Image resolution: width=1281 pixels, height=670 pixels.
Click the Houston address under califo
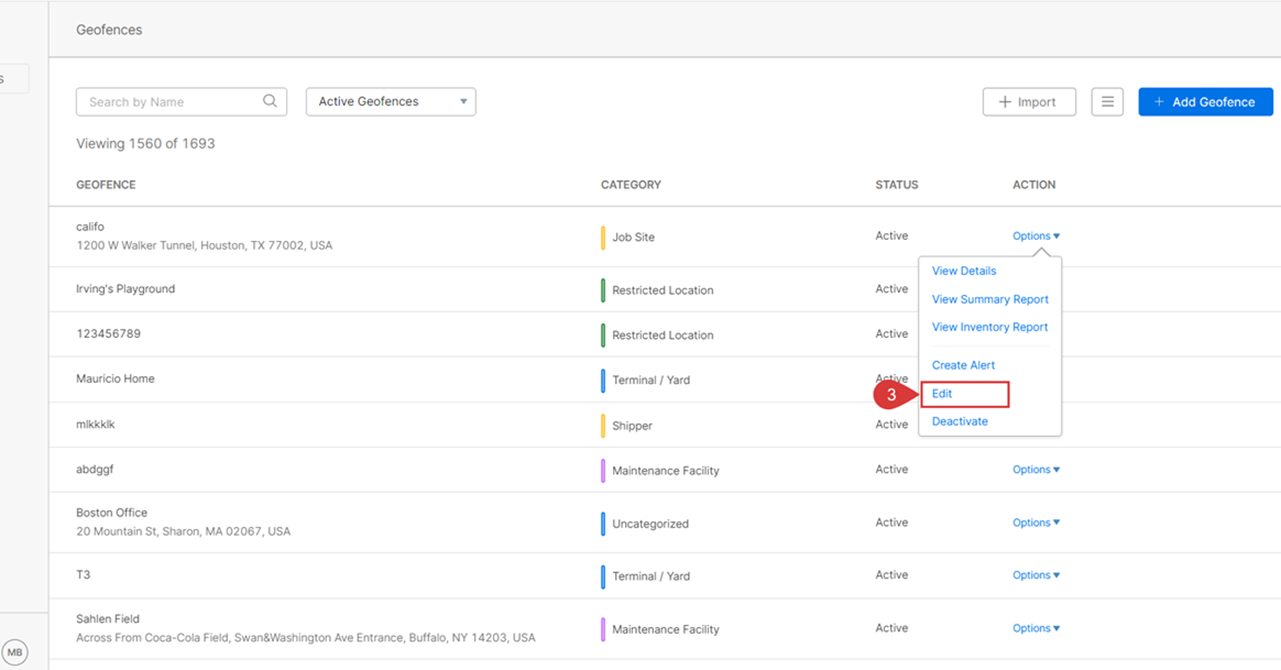[x=204, y=245]
